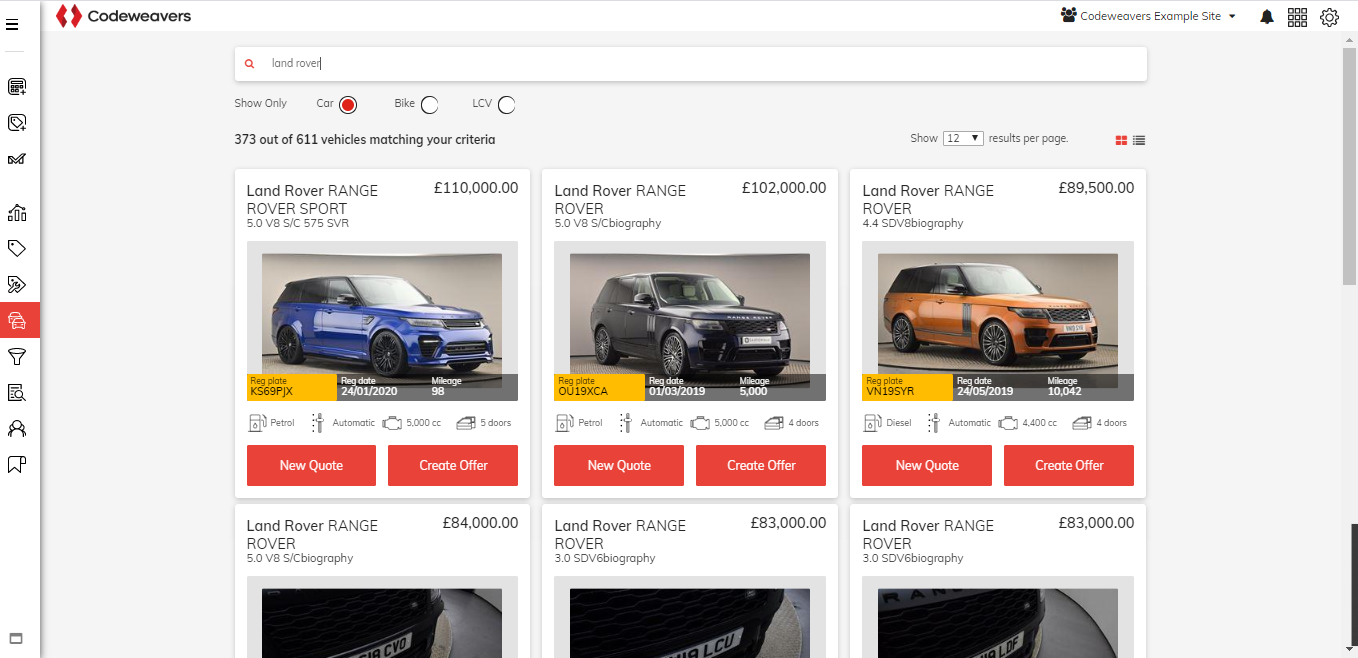Click the £102,000.00 price
The width and height of the screenshot is (1358, 658).
tap(784, 187)
